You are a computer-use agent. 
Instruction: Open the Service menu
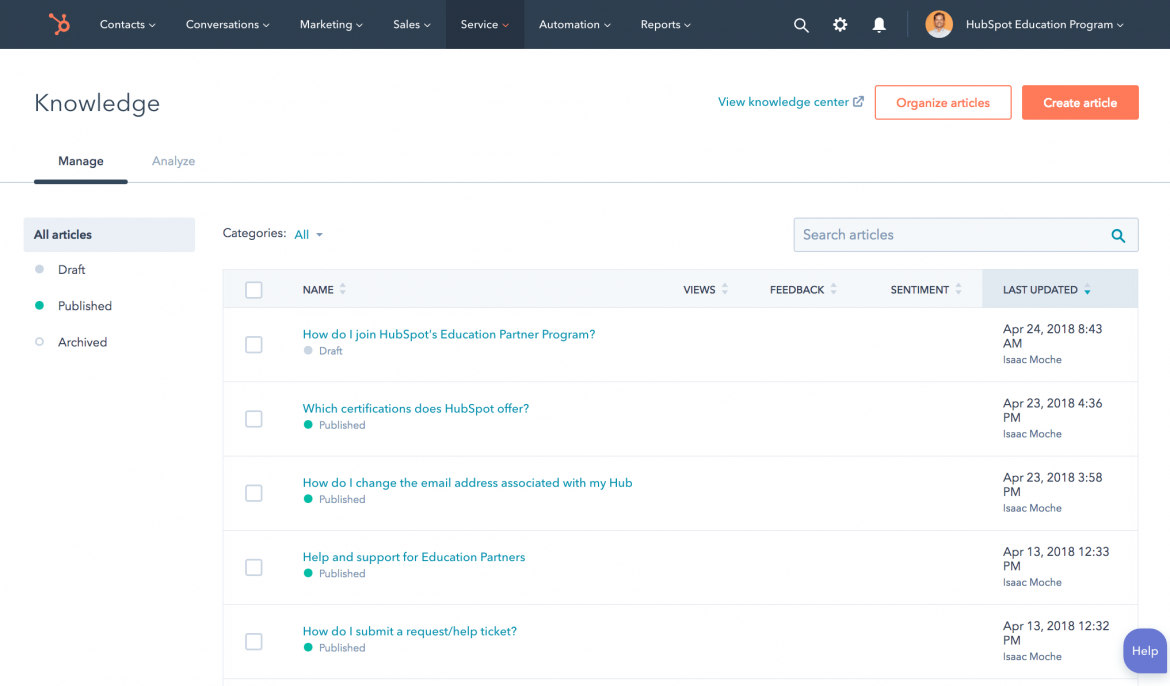[483, 24]
